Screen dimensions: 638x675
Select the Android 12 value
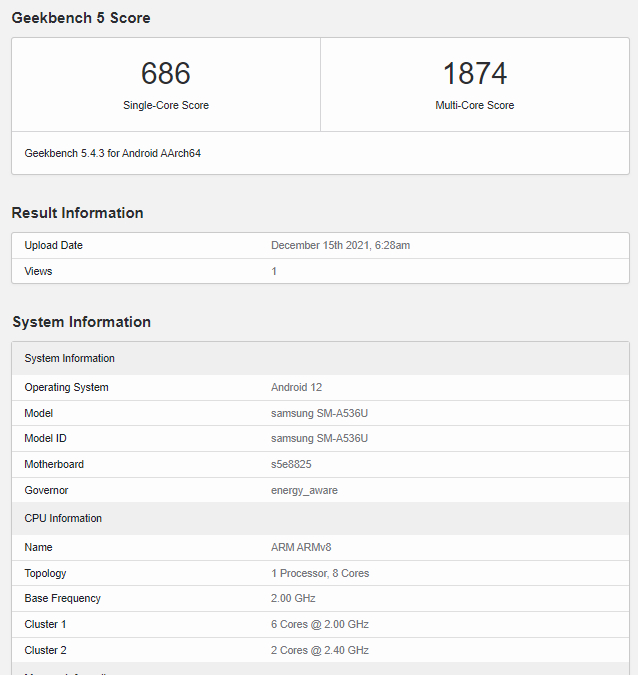(296, 387)
